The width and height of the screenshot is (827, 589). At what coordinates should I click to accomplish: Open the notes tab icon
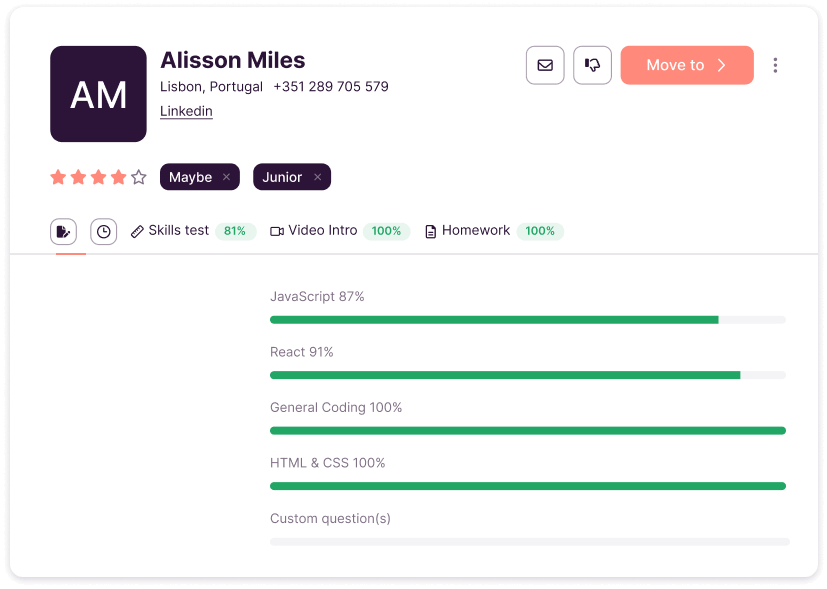pos(63,232)
